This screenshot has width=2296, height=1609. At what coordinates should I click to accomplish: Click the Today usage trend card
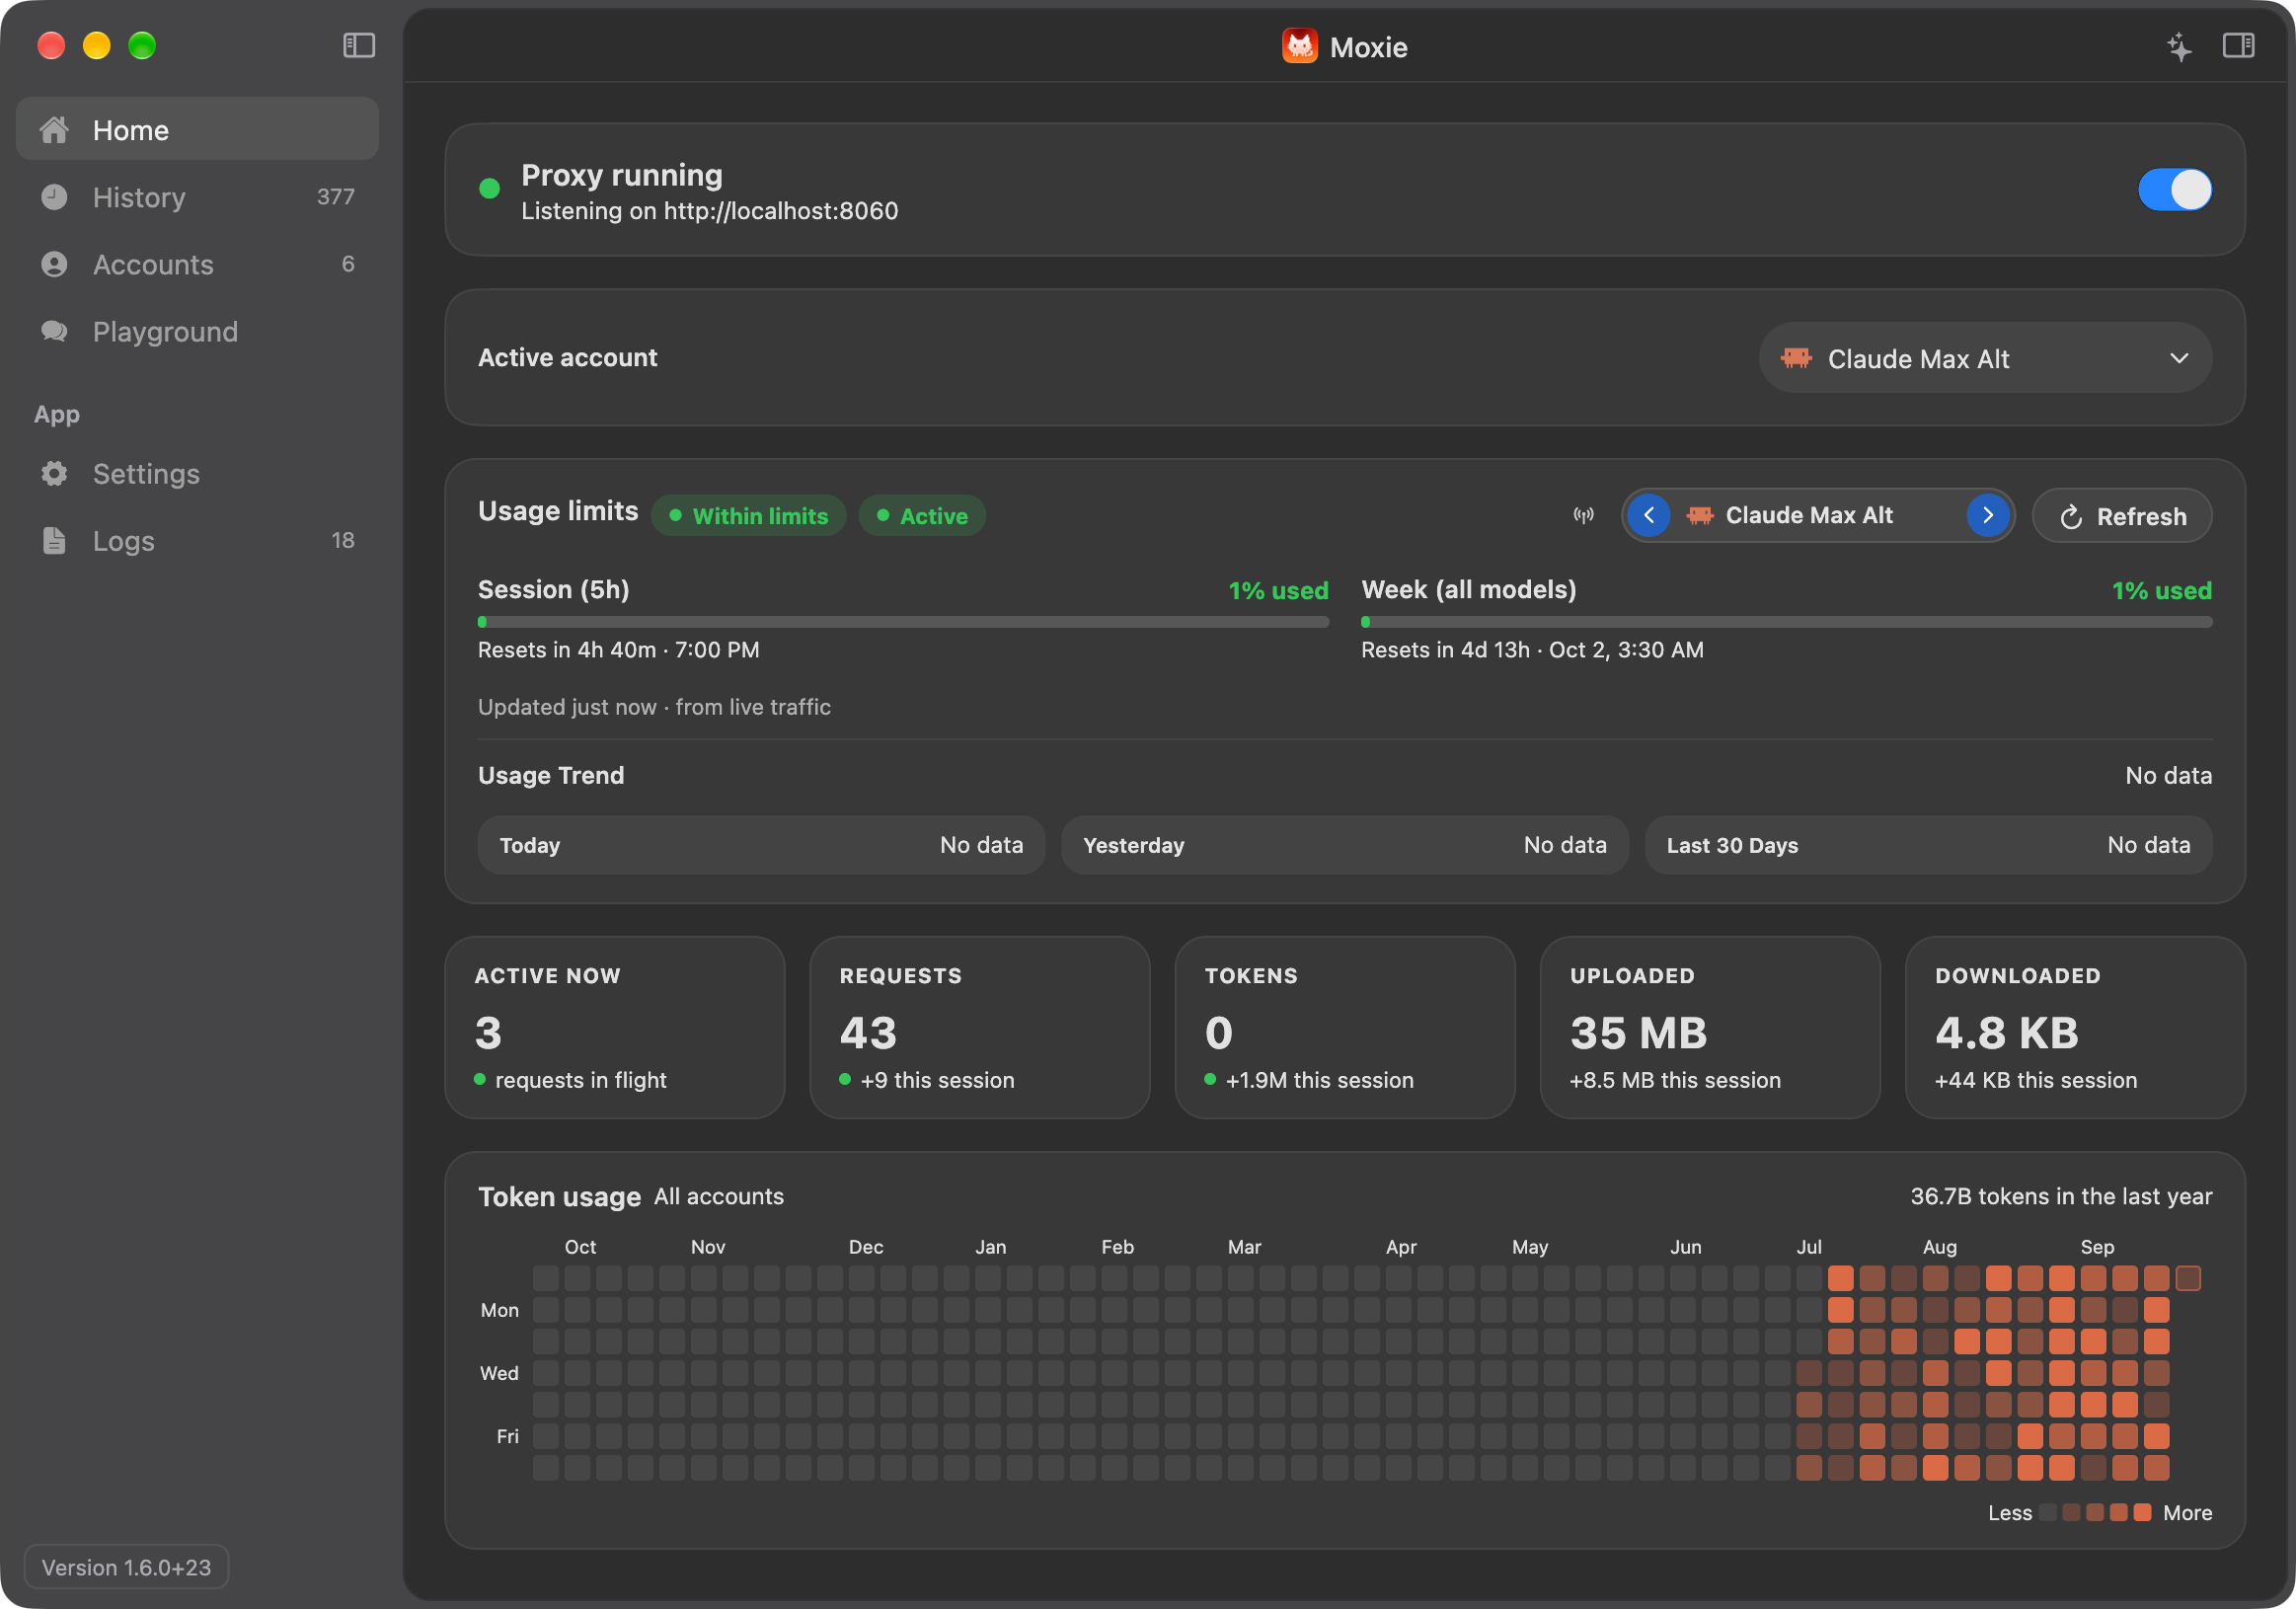(761, 845)
